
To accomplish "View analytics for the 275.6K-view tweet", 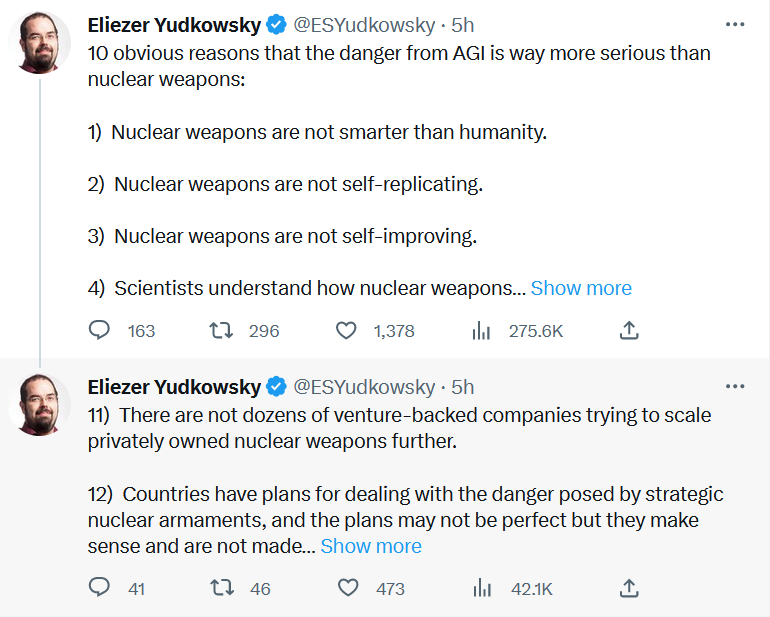I will tap(480, 330).
